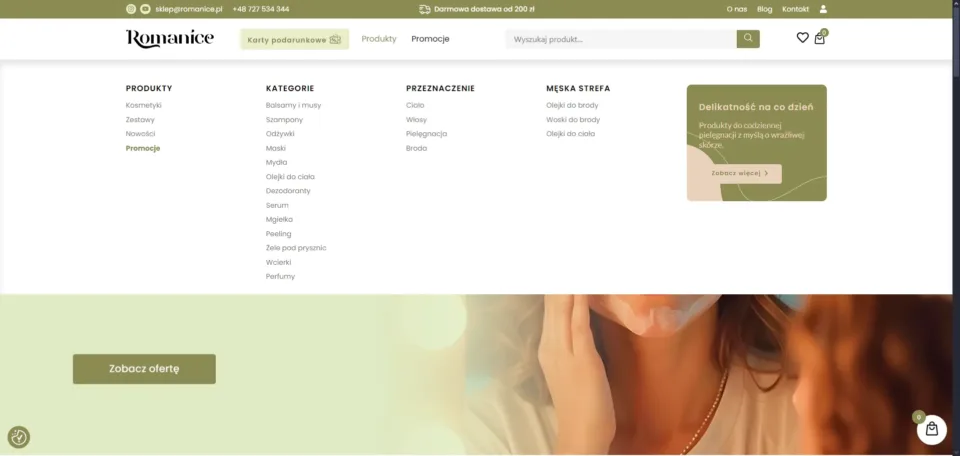Open Szampony category

284,119
